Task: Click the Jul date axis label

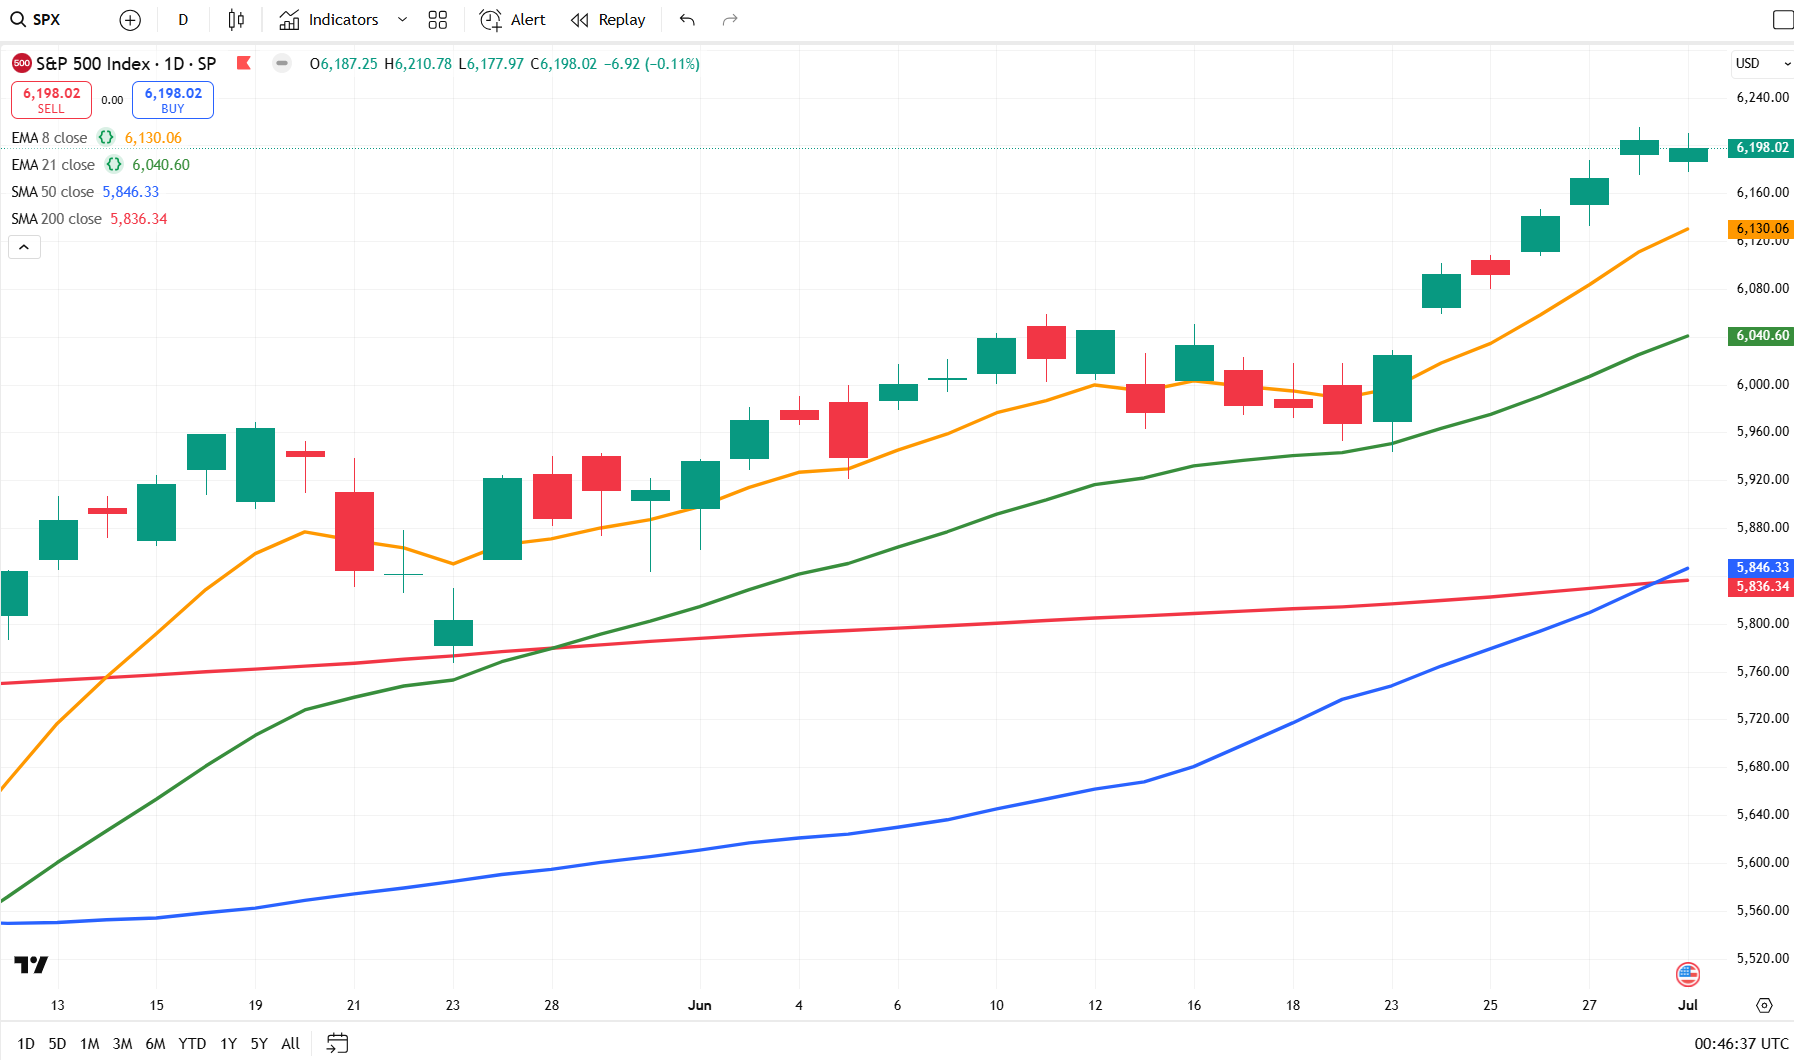Action: pos(1688,1005)
